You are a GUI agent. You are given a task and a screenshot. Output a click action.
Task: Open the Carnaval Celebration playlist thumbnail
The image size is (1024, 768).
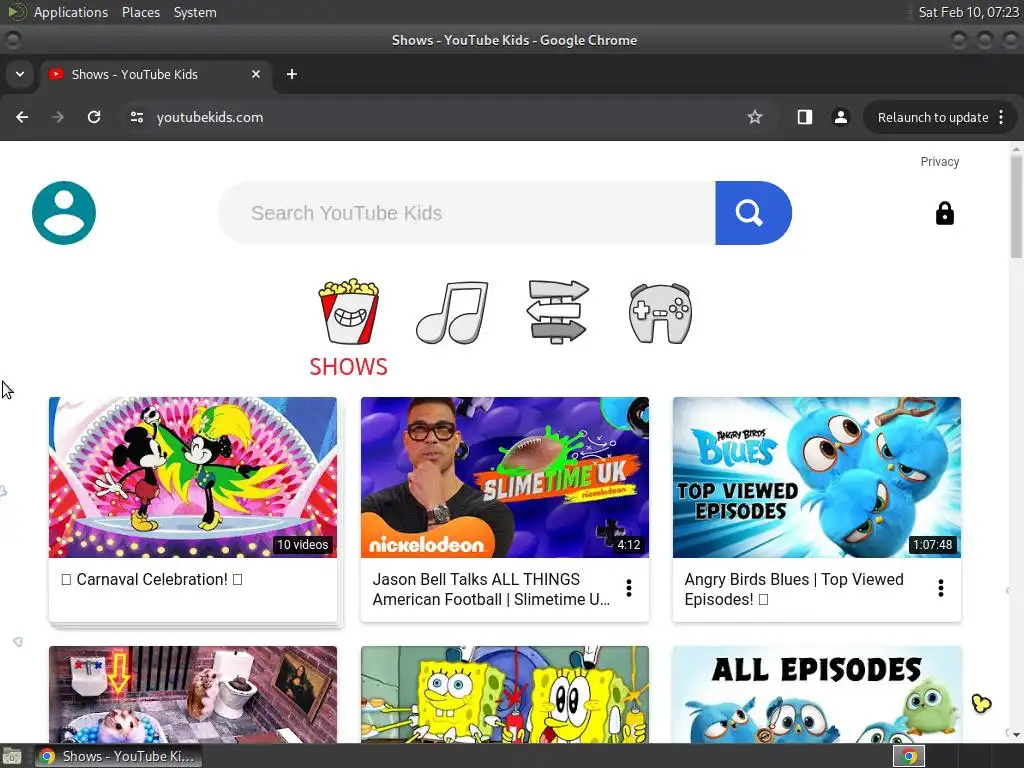(193, 477)
